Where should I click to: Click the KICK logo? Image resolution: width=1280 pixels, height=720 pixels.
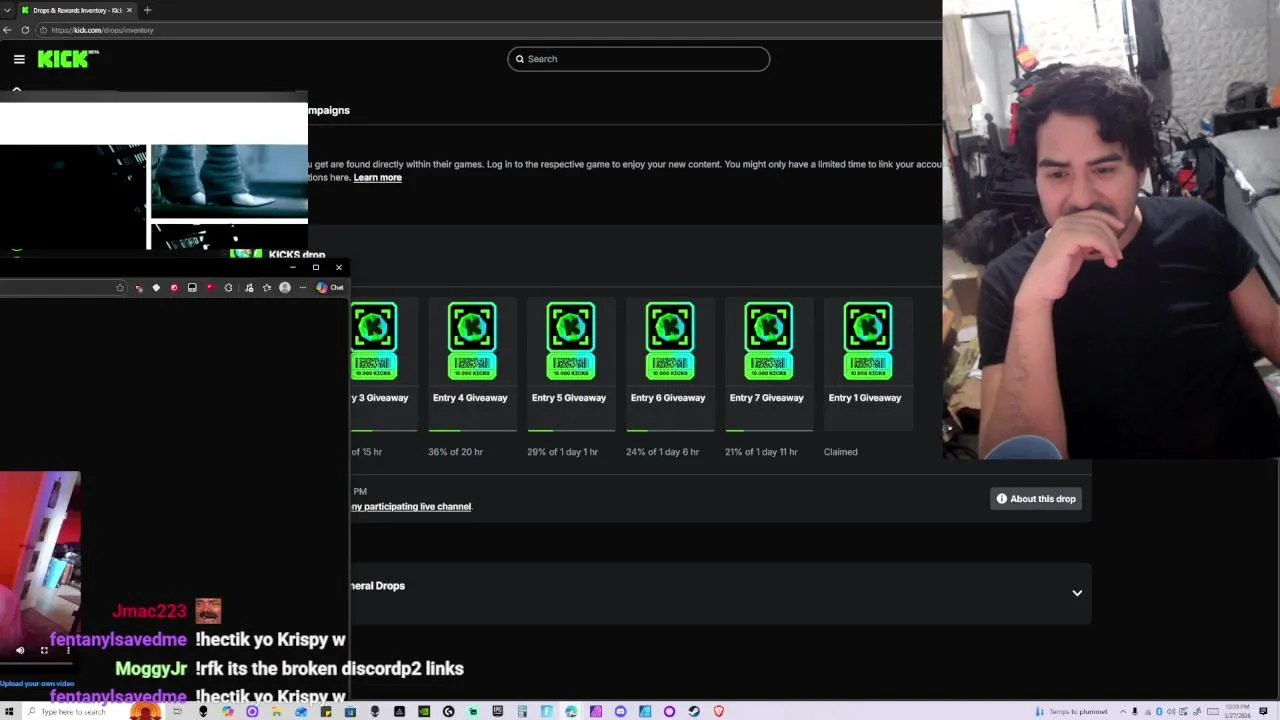coord(68,59)
